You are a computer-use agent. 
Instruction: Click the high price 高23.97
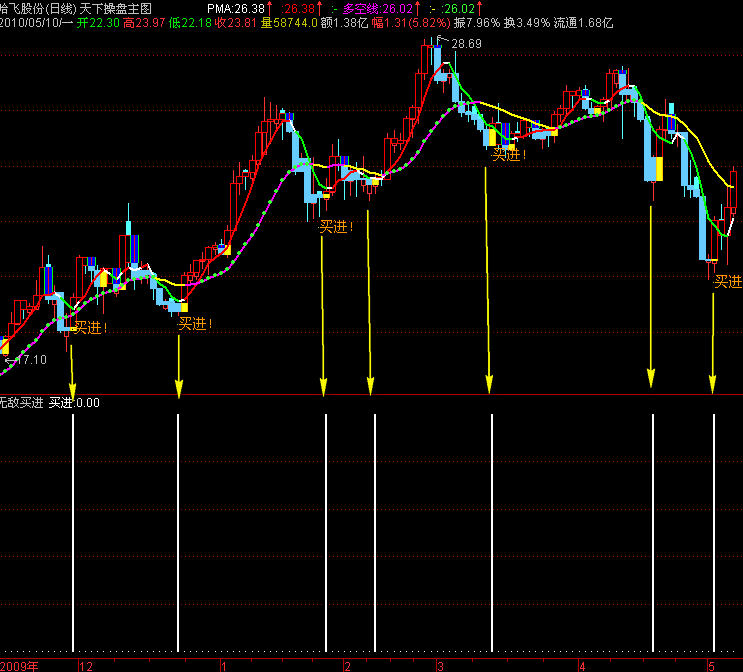(144, 23)
